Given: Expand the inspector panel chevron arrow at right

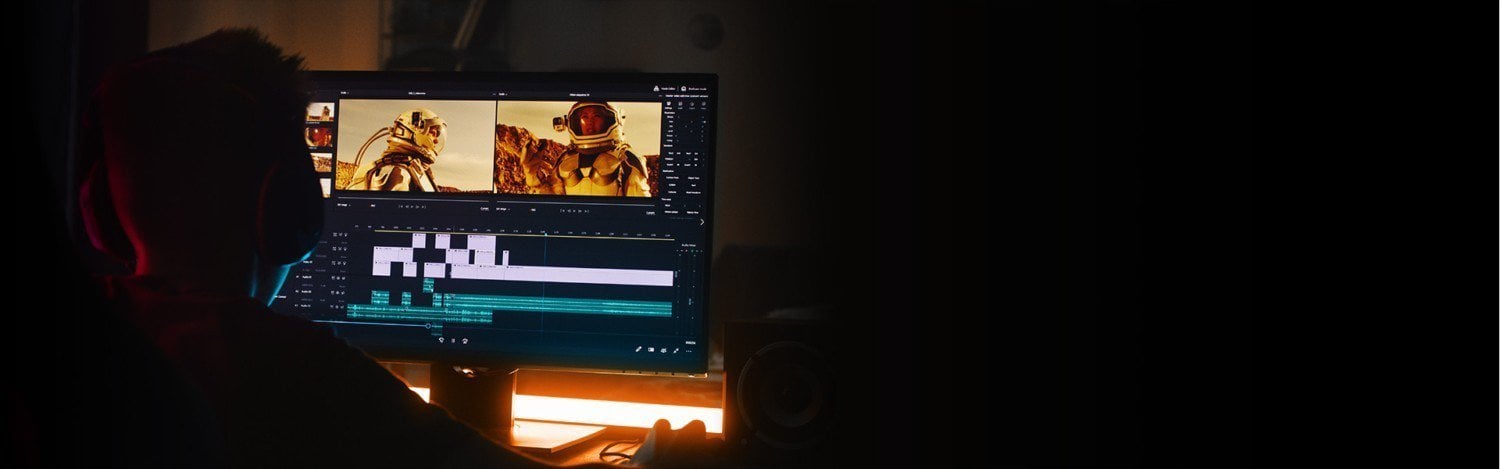Looking at the screenshot, I should (x=701, y=222).
